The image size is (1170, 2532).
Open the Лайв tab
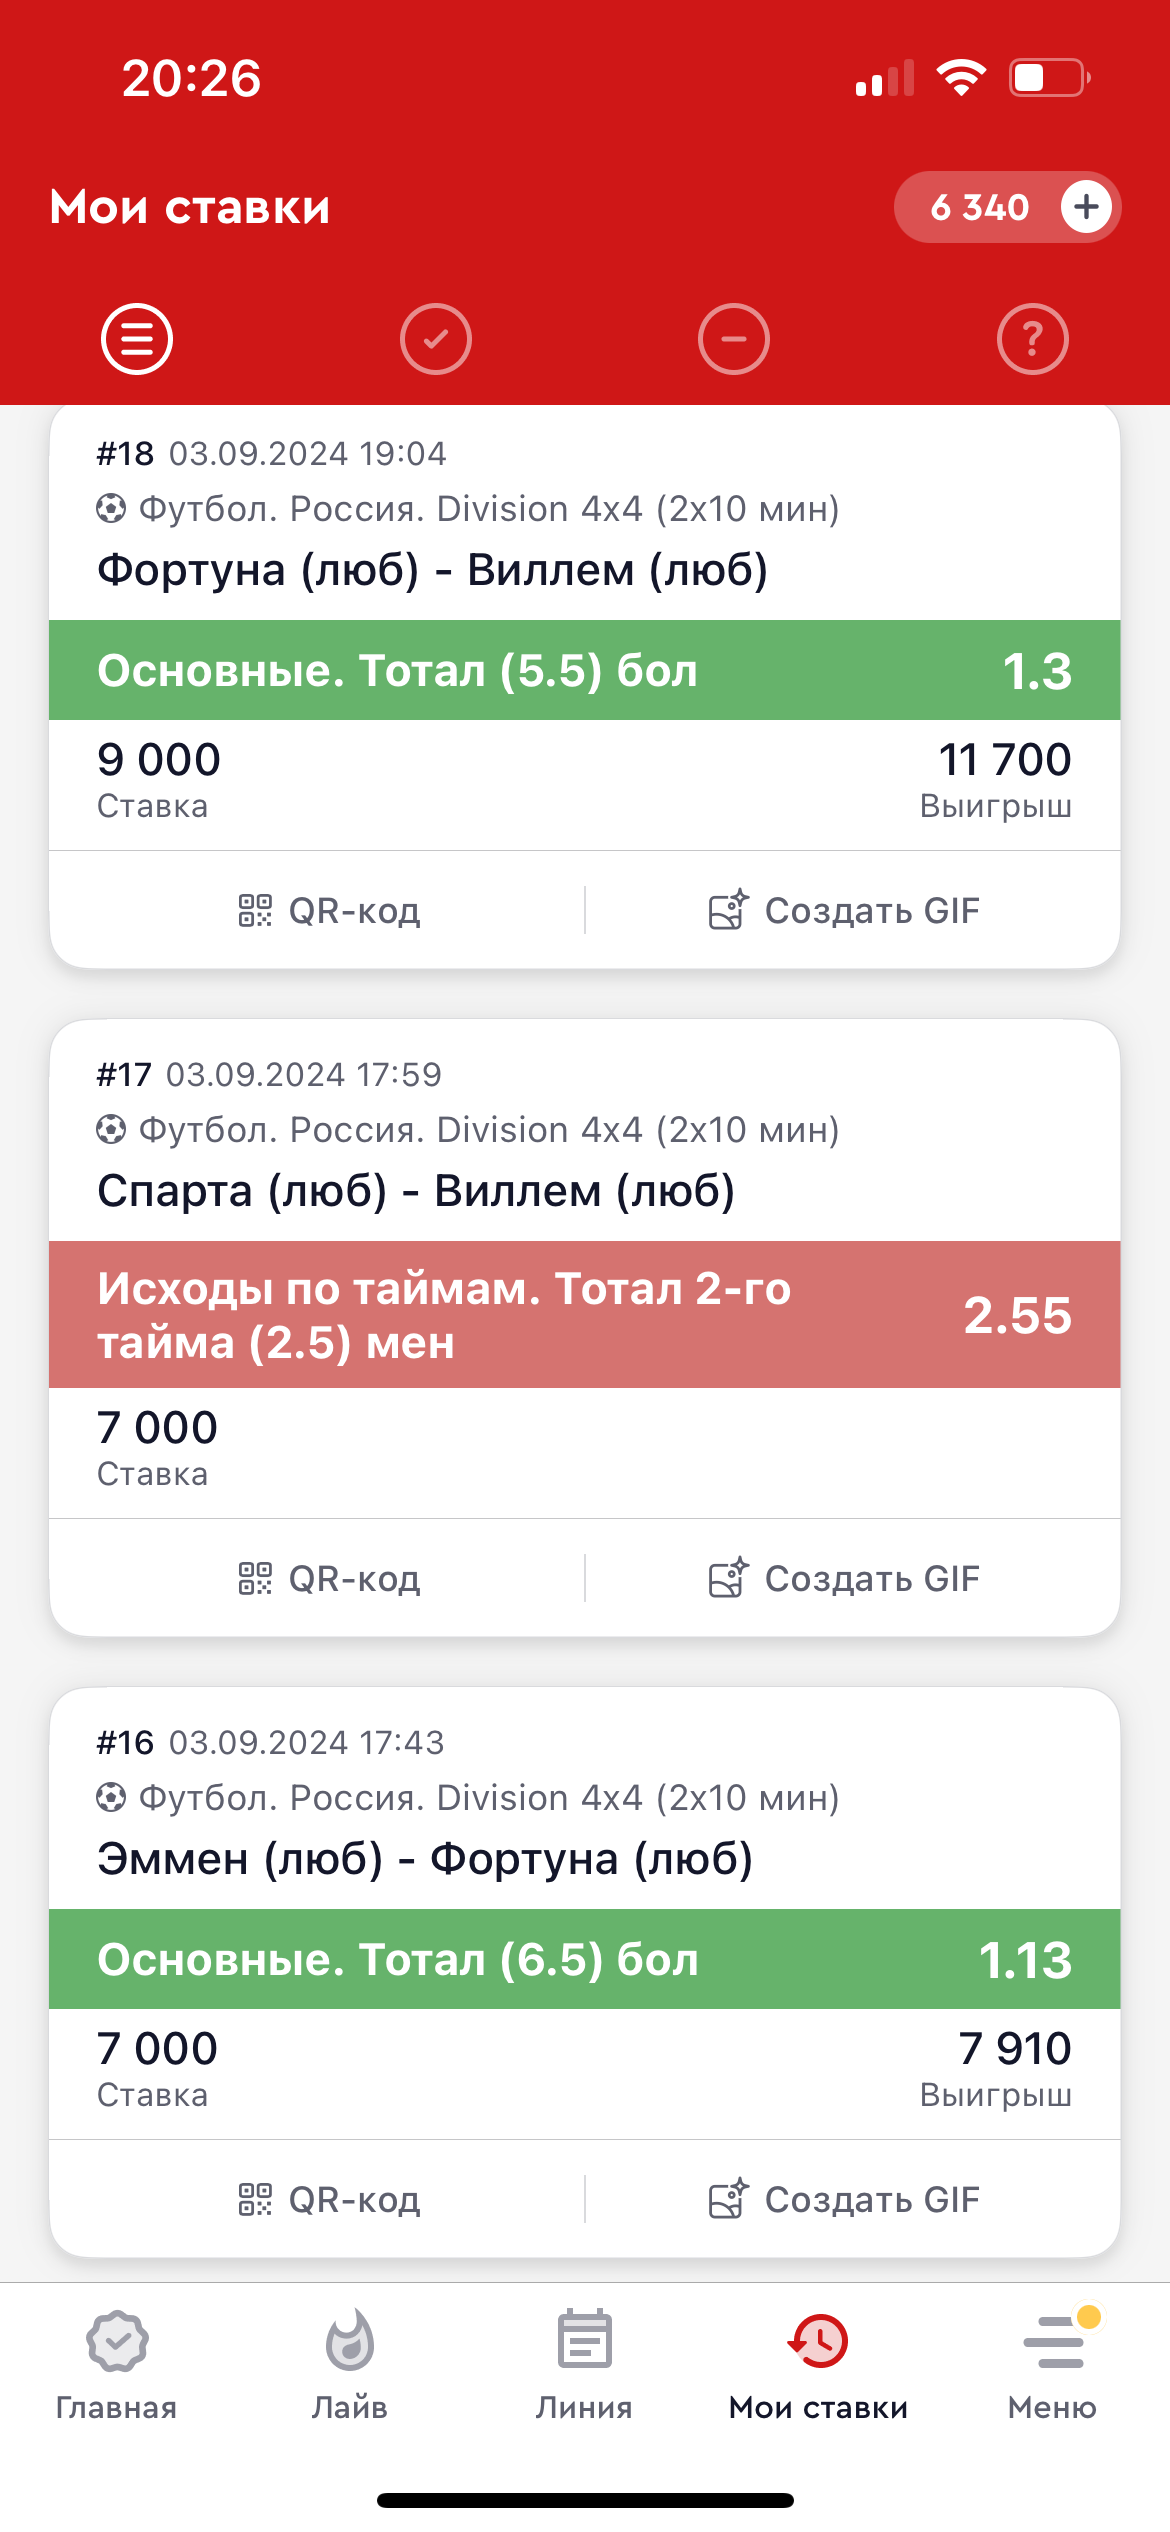point(350,2366)
